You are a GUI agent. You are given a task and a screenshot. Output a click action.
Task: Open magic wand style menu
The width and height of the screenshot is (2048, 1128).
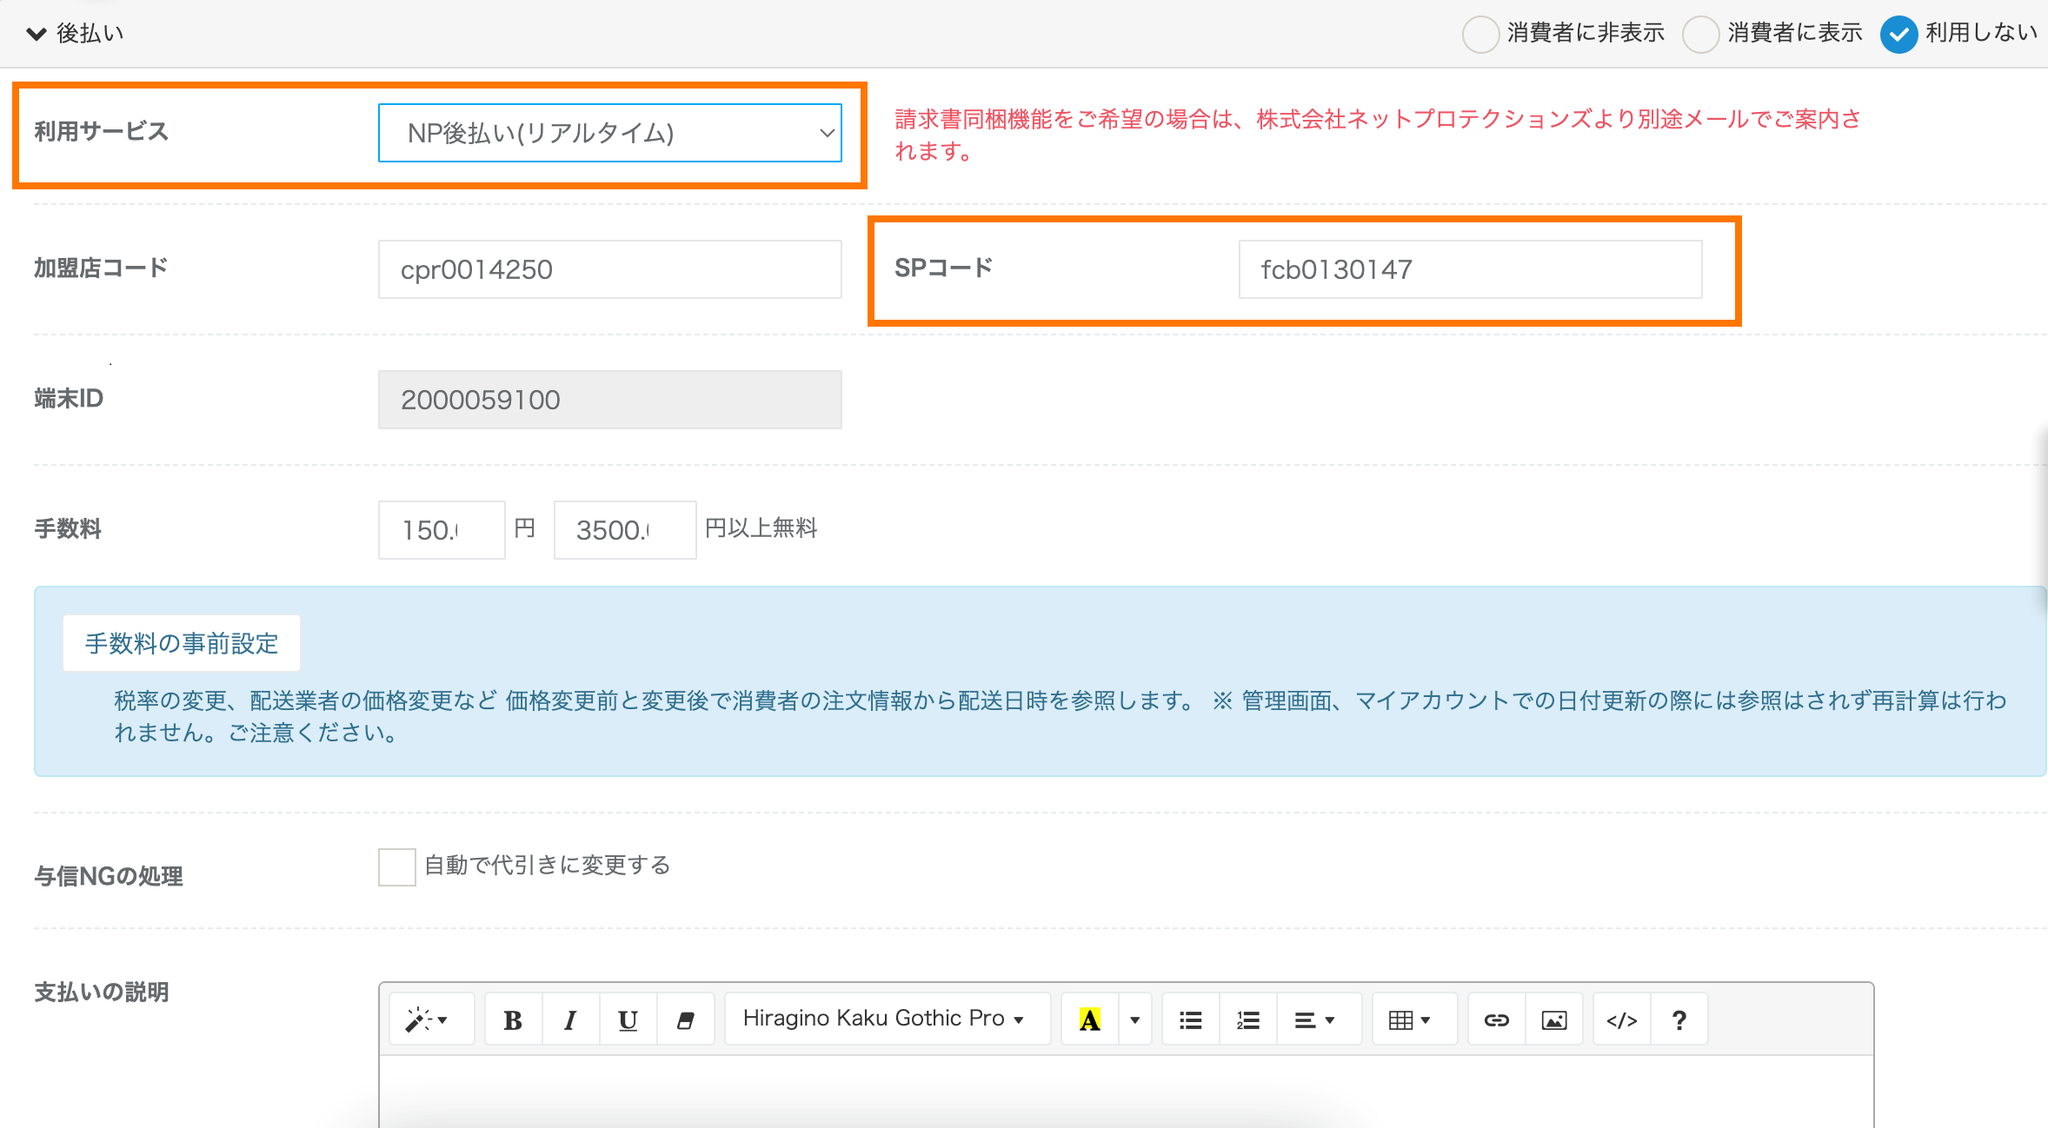427,1020
